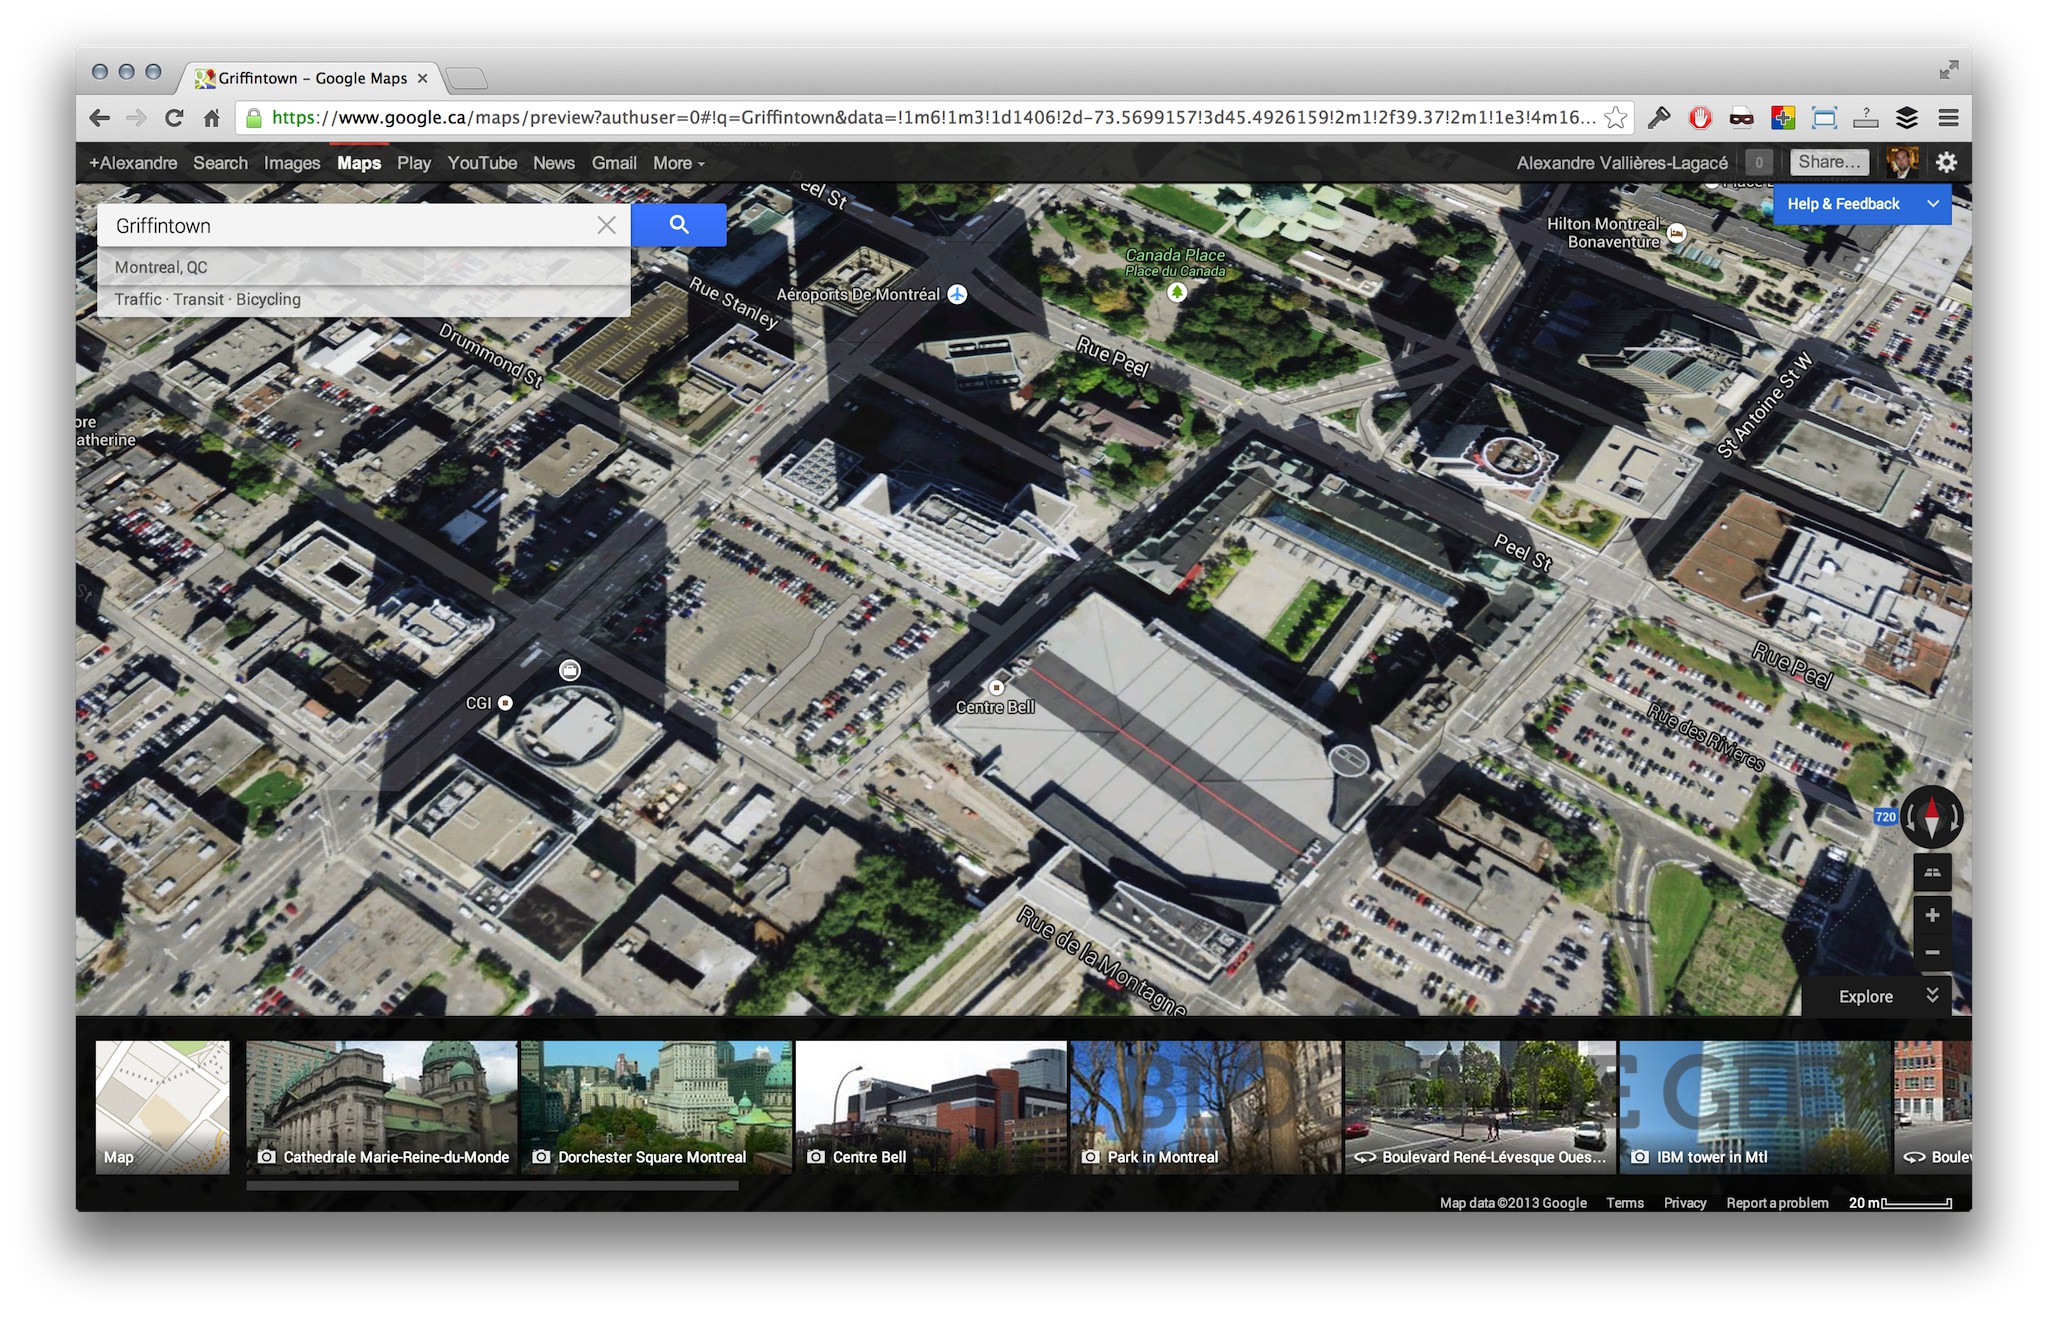This screenshot has height=1317, width=2048.
Task: Click the 20 m scale bar
Action: pos(1900,1203)
